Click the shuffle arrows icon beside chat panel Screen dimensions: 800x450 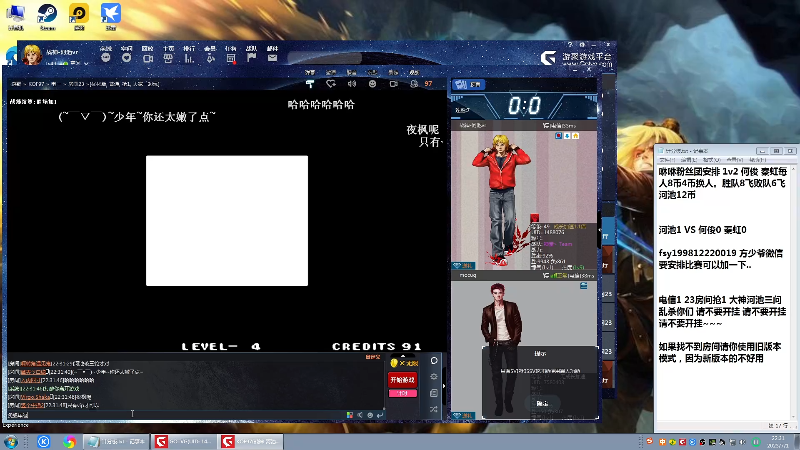click(434, 409)
